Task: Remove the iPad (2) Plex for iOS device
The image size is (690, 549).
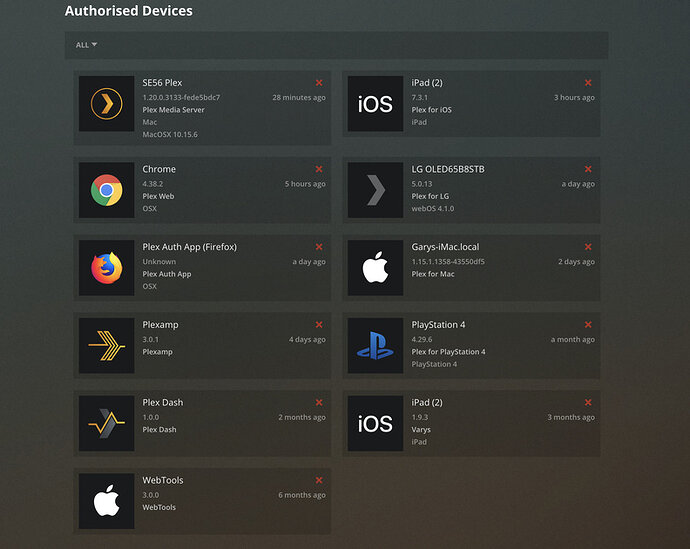Action: coord(588,83)
